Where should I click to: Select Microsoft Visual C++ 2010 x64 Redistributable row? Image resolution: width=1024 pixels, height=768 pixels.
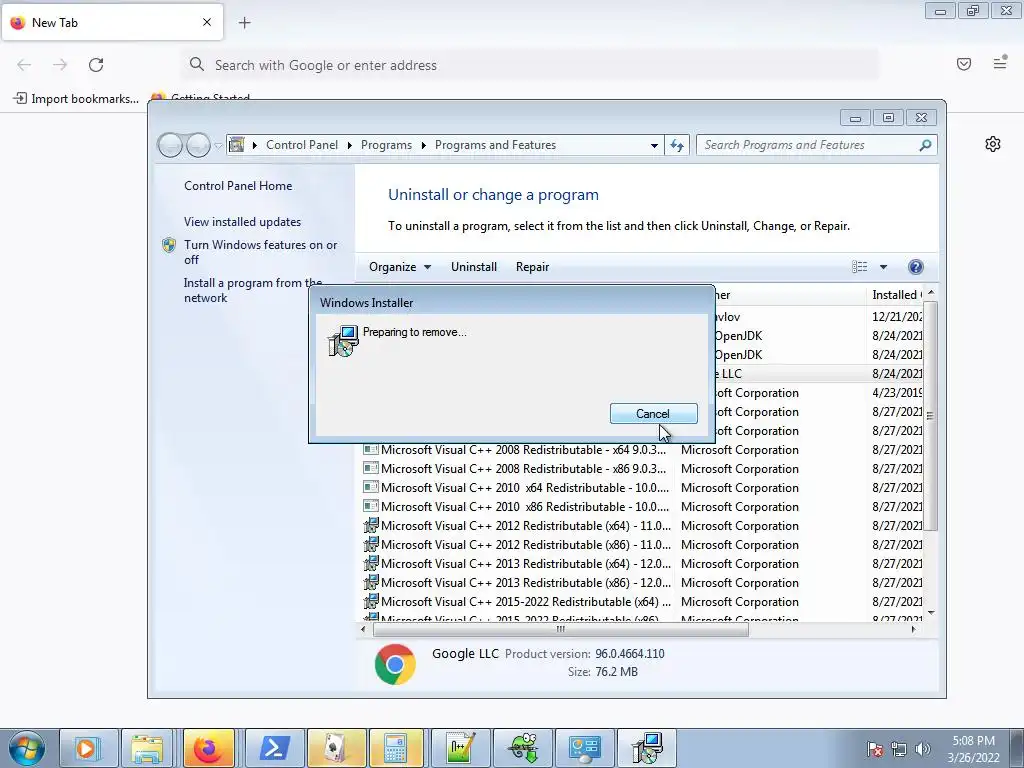(x=643, y=488)
